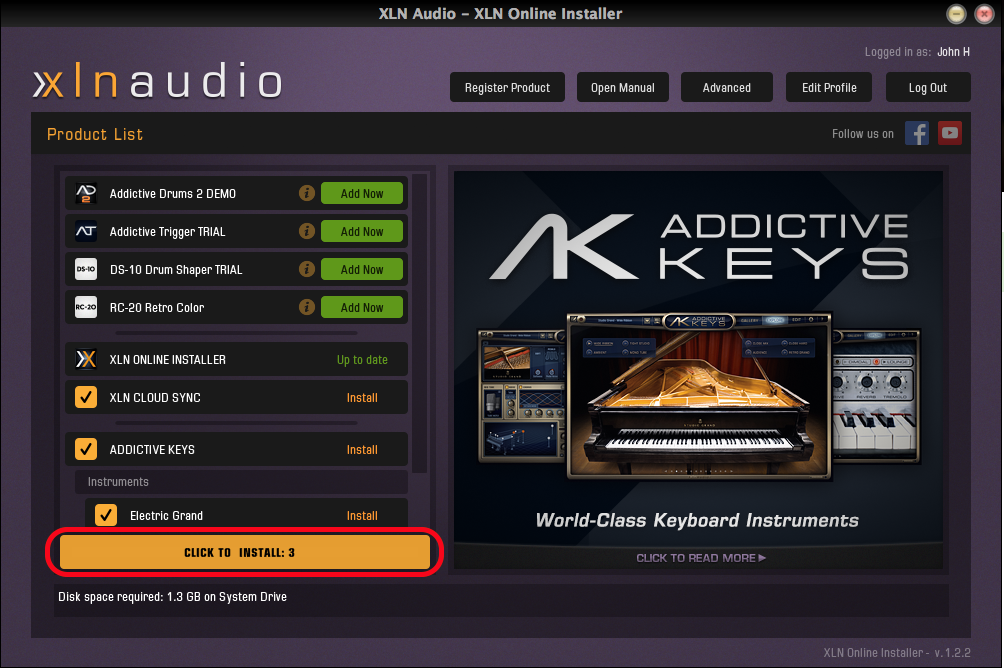Click the product list scrollbar
The width and height of the screenshot is (1004, 668).
tap(419, 323)
